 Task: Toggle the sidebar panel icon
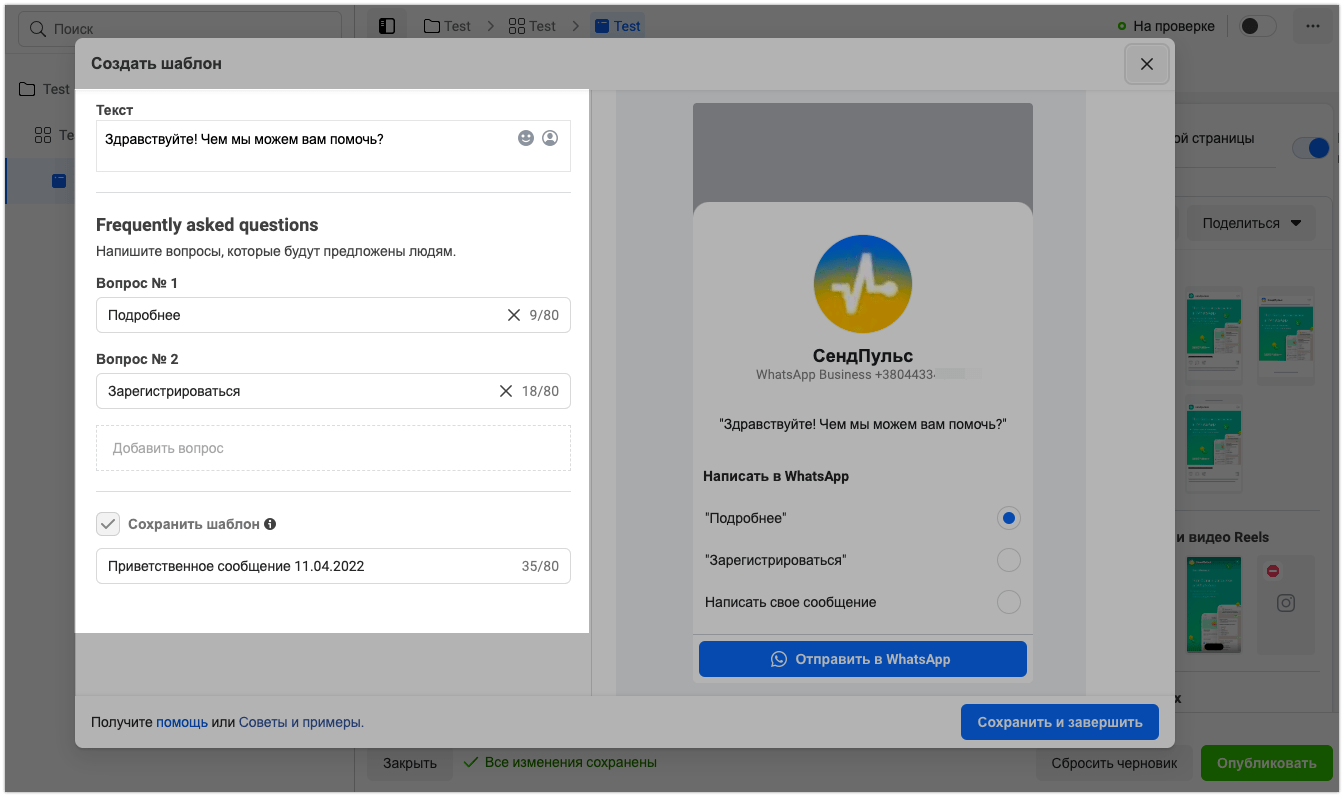387,26
